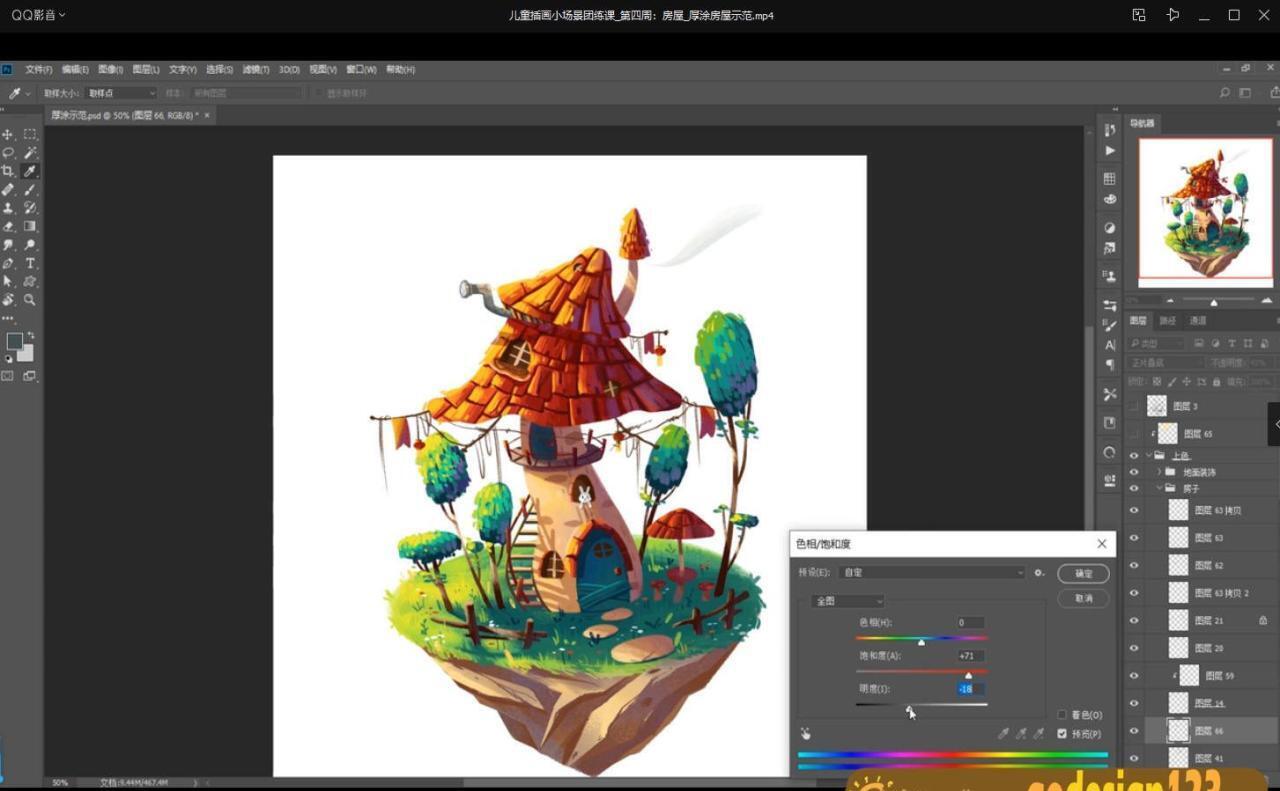This screenshot has width=1280, height=791.
Task: Collapse the 房子 layer group
Action: tap(1160, 489)
